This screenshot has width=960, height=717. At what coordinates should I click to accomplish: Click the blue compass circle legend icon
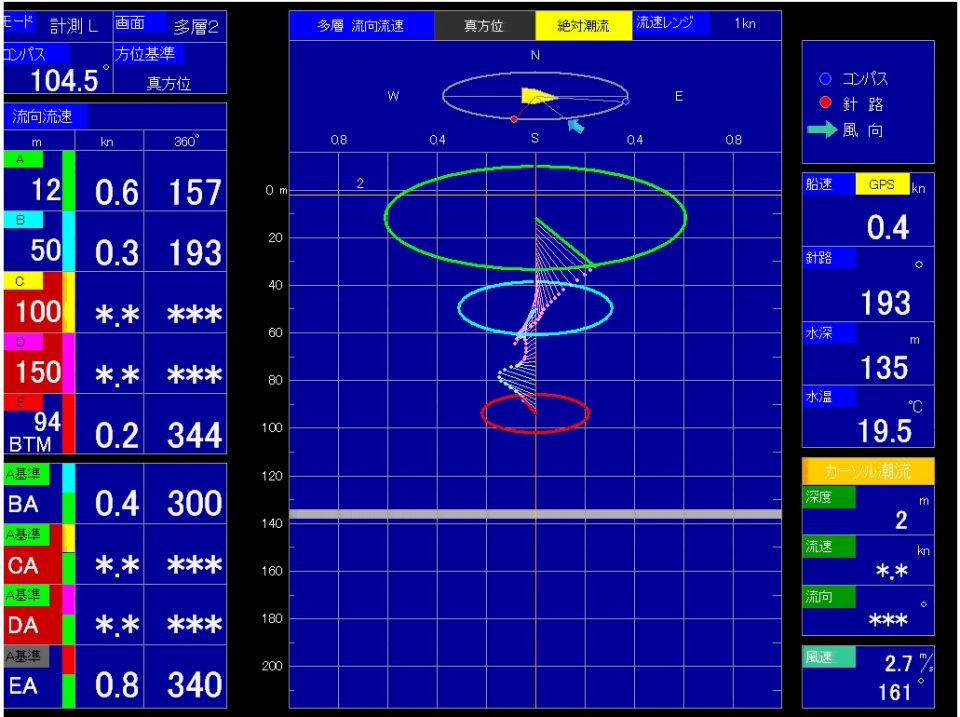click(825, 78)
